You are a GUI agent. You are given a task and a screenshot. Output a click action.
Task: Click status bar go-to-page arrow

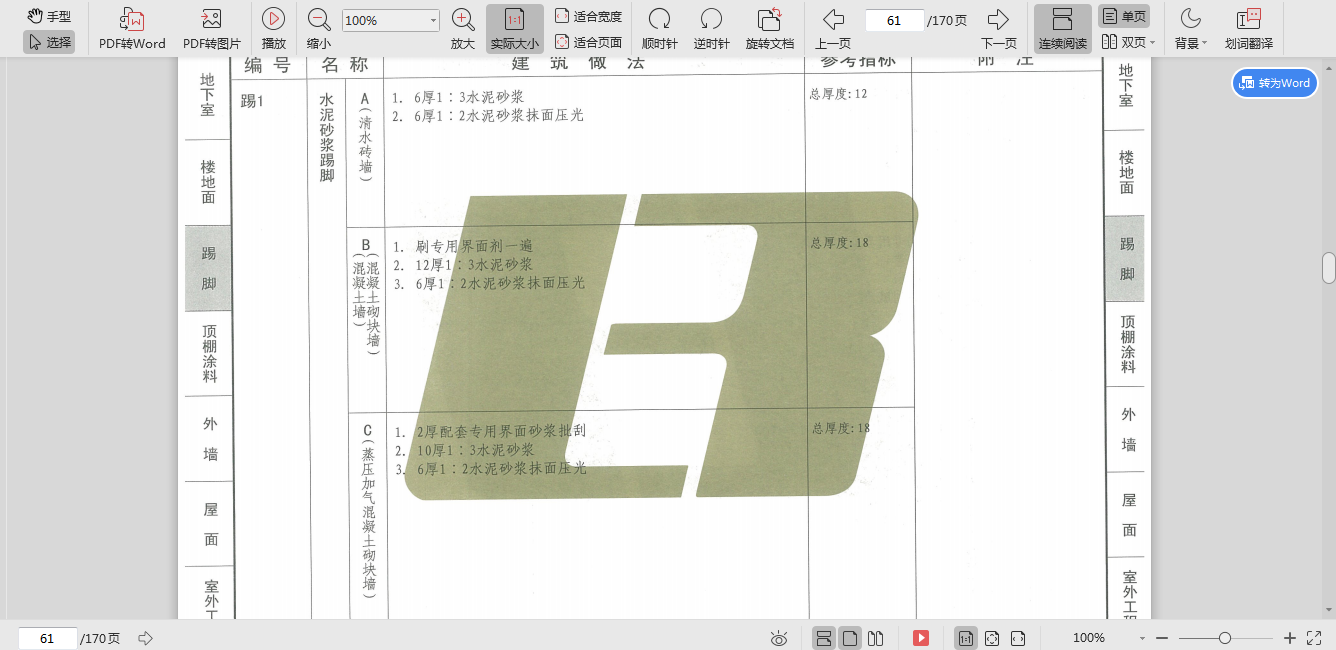click(145, 638)
